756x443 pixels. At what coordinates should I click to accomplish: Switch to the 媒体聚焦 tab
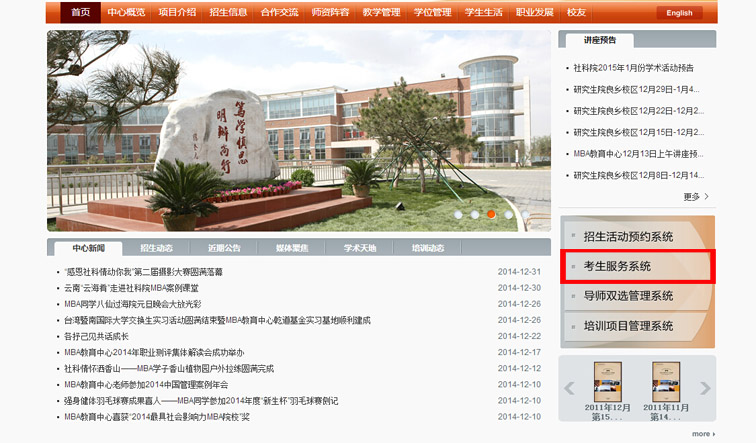coord(292,248)
